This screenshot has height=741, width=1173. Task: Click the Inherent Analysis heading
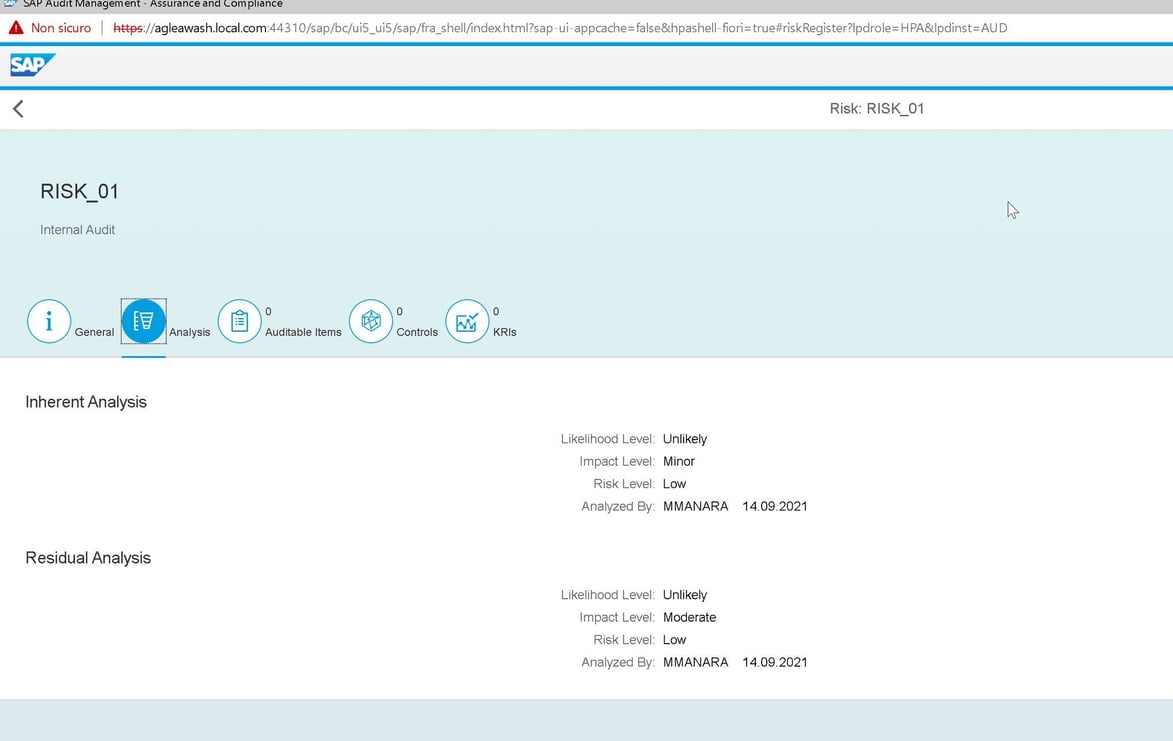pos(85,402)
